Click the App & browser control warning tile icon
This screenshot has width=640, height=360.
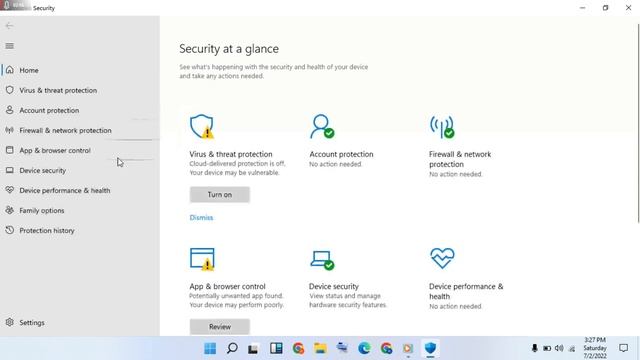(x=202, y=259)
